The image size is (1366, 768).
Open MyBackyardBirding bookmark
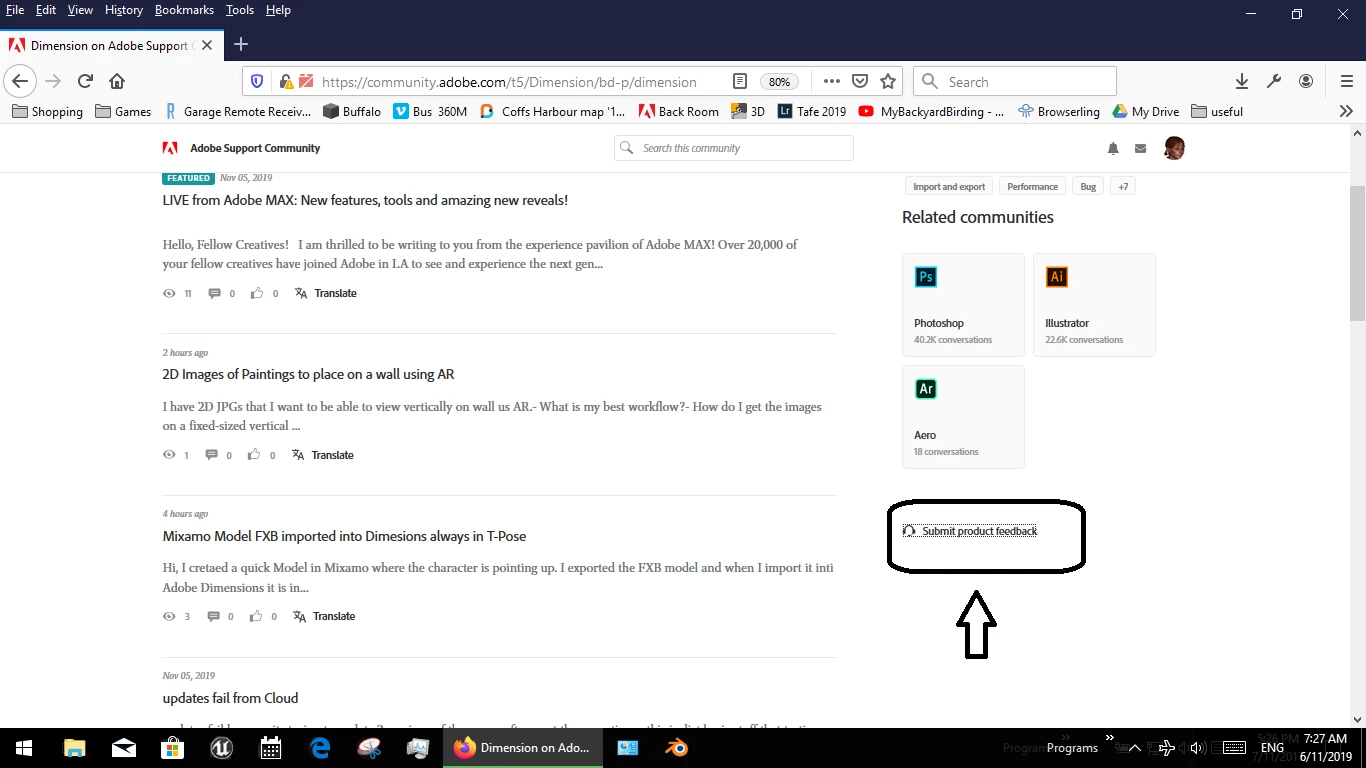(931, 111)
